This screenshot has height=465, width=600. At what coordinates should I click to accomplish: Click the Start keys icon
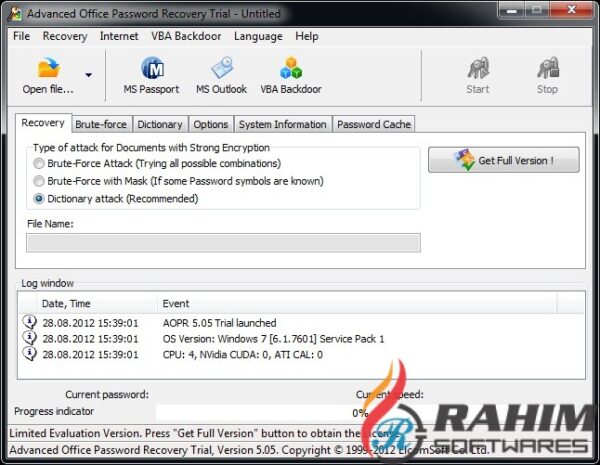(478, 68)
